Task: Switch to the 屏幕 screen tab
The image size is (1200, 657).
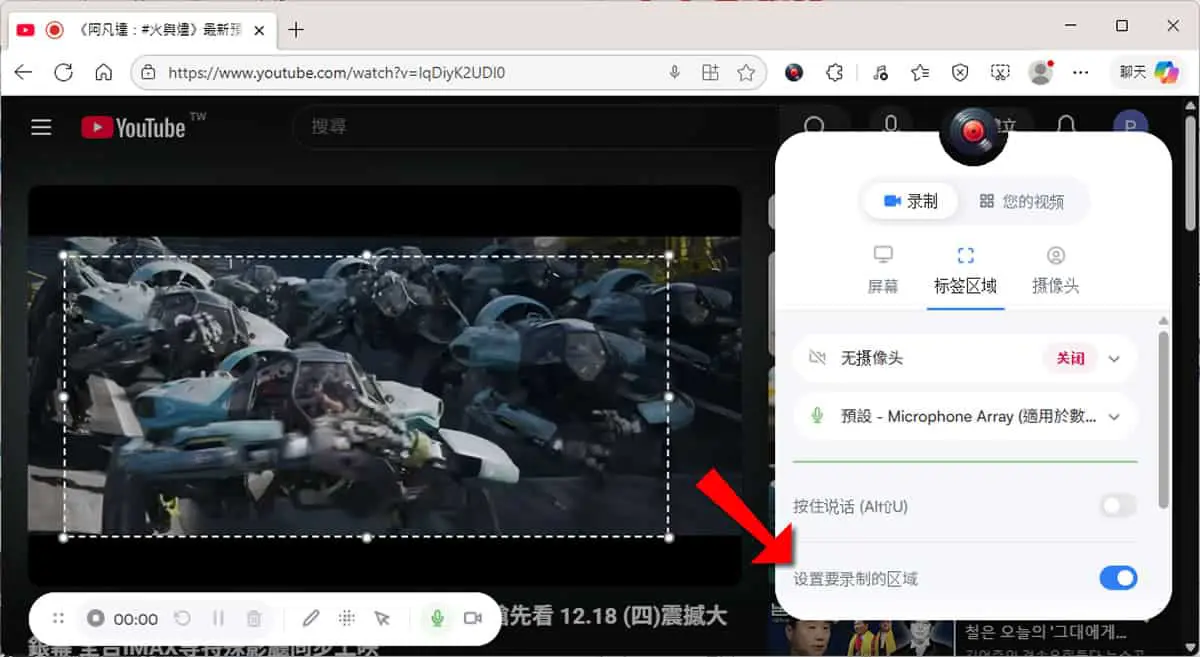Action: [883, 271]
